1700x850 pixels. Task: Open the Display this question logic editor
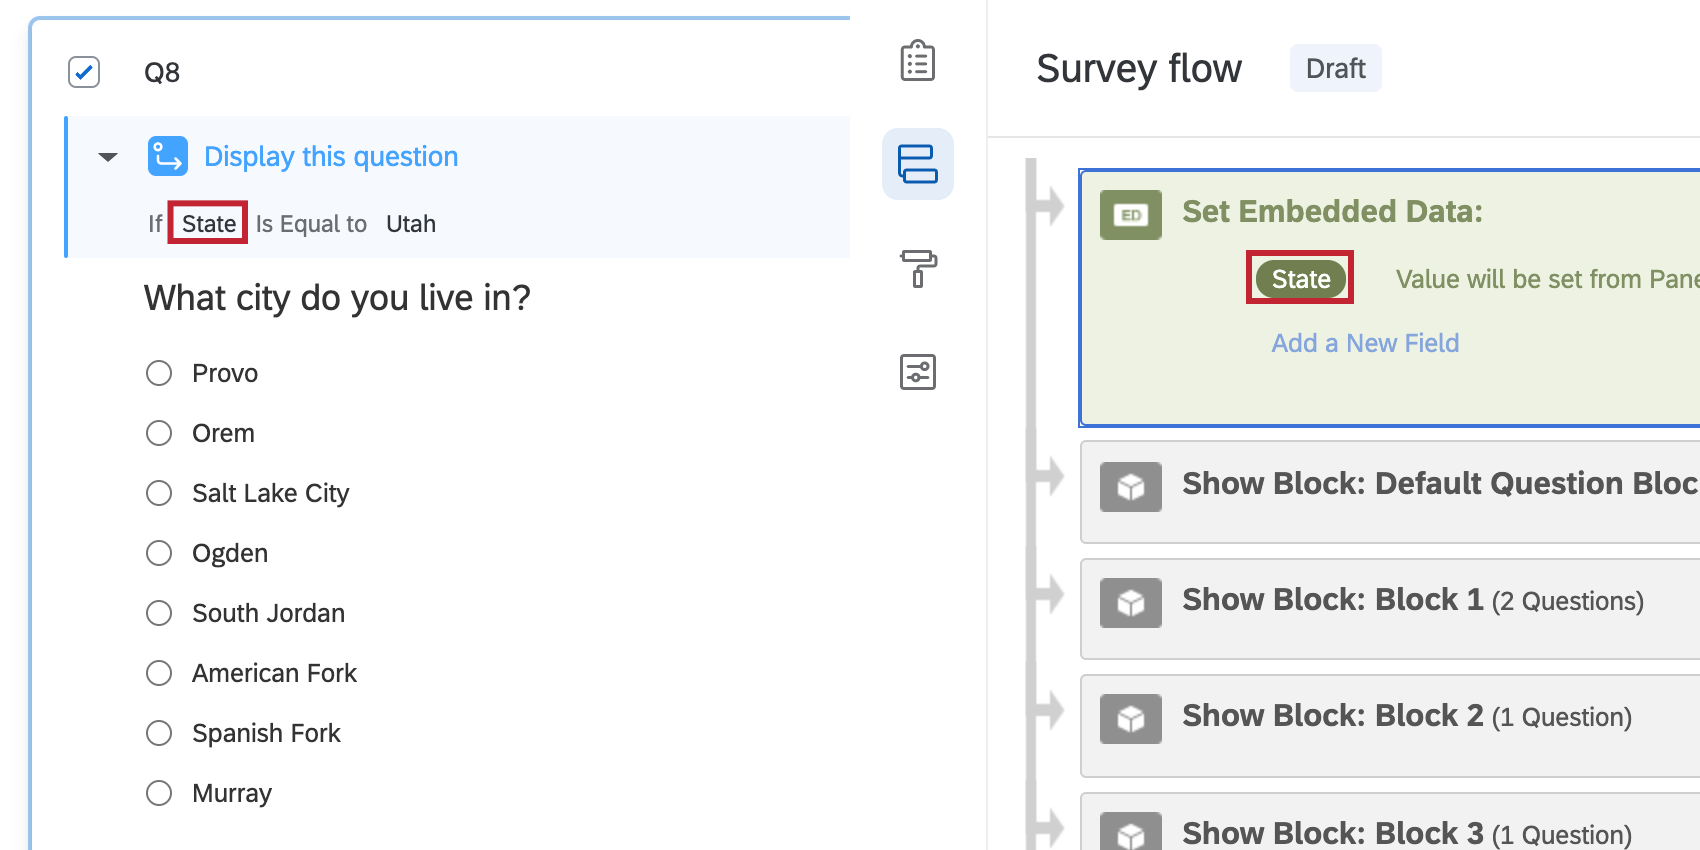click(331, 156)
